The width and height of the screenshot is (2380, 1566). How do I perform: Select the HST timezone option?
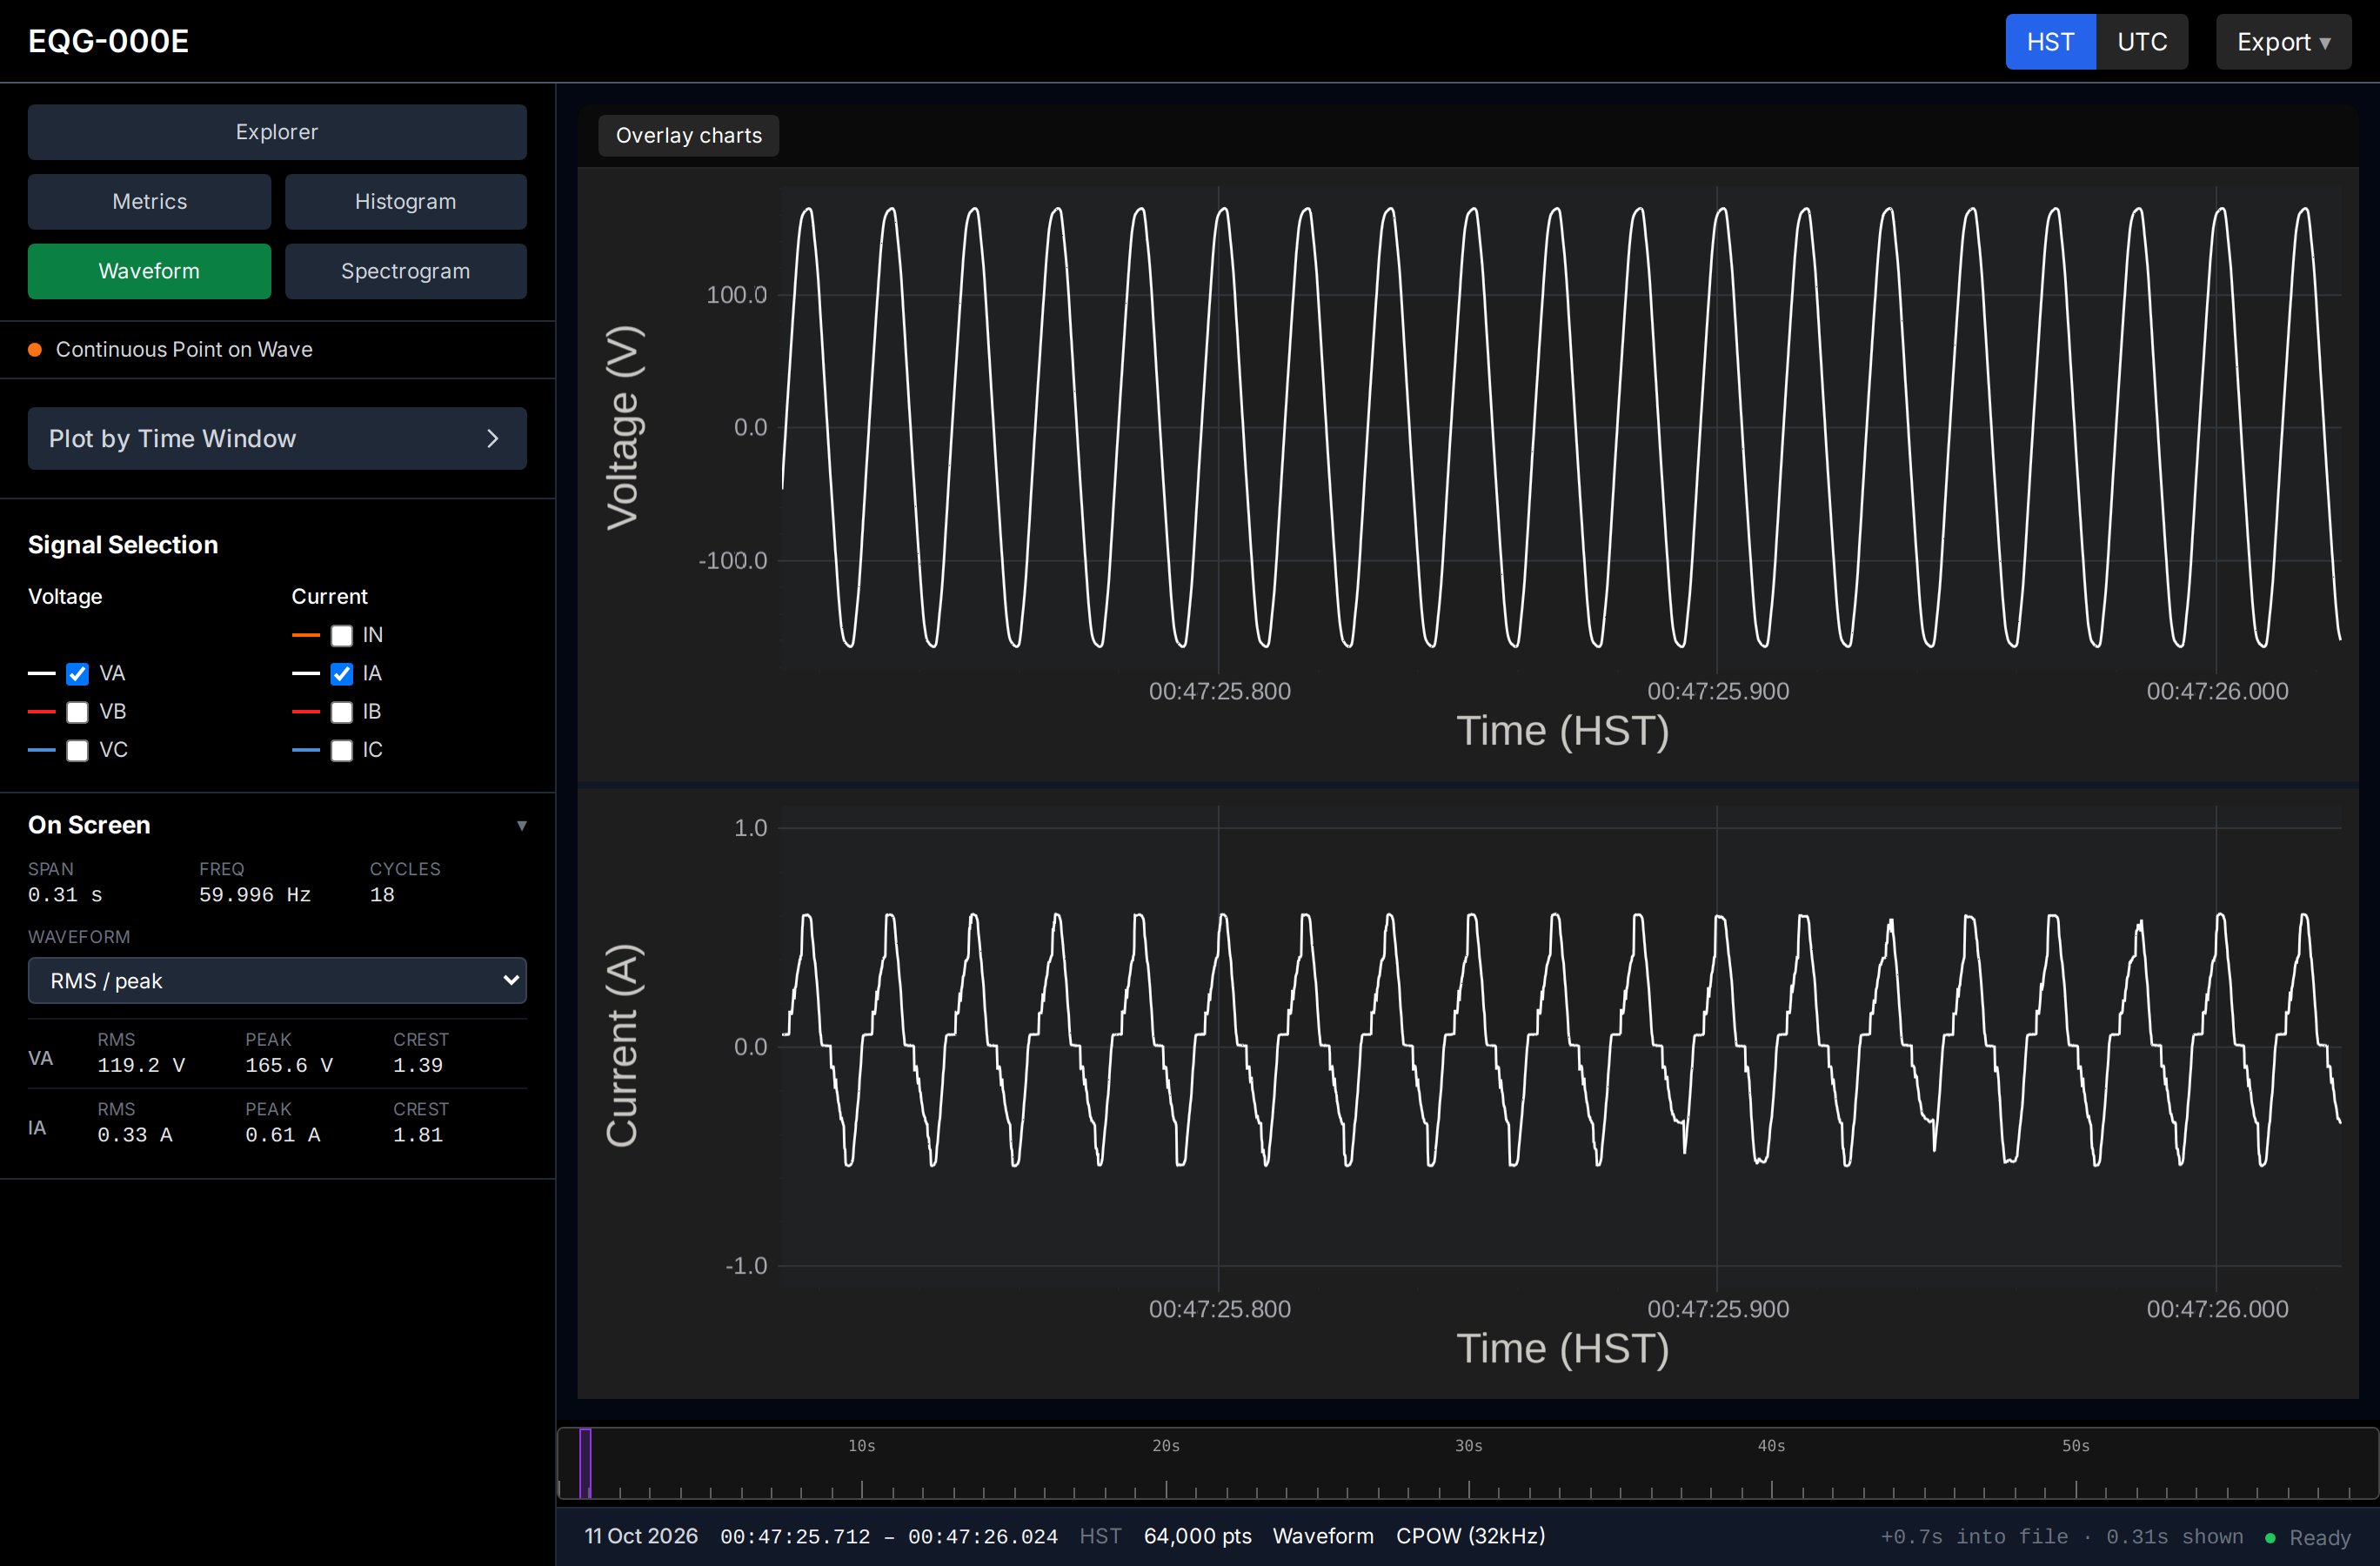2050,42
